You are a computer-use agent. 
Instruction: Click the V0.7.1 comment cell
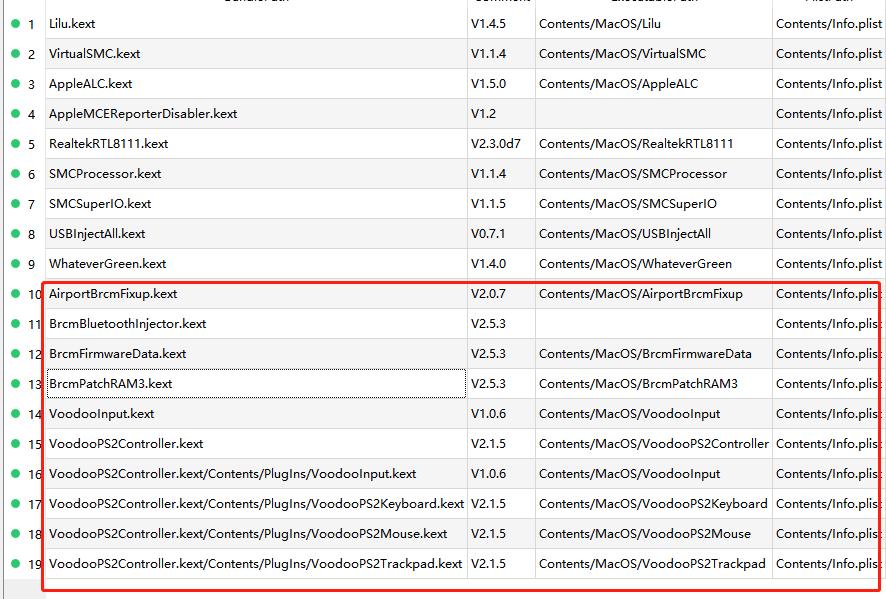coord(501,233)
